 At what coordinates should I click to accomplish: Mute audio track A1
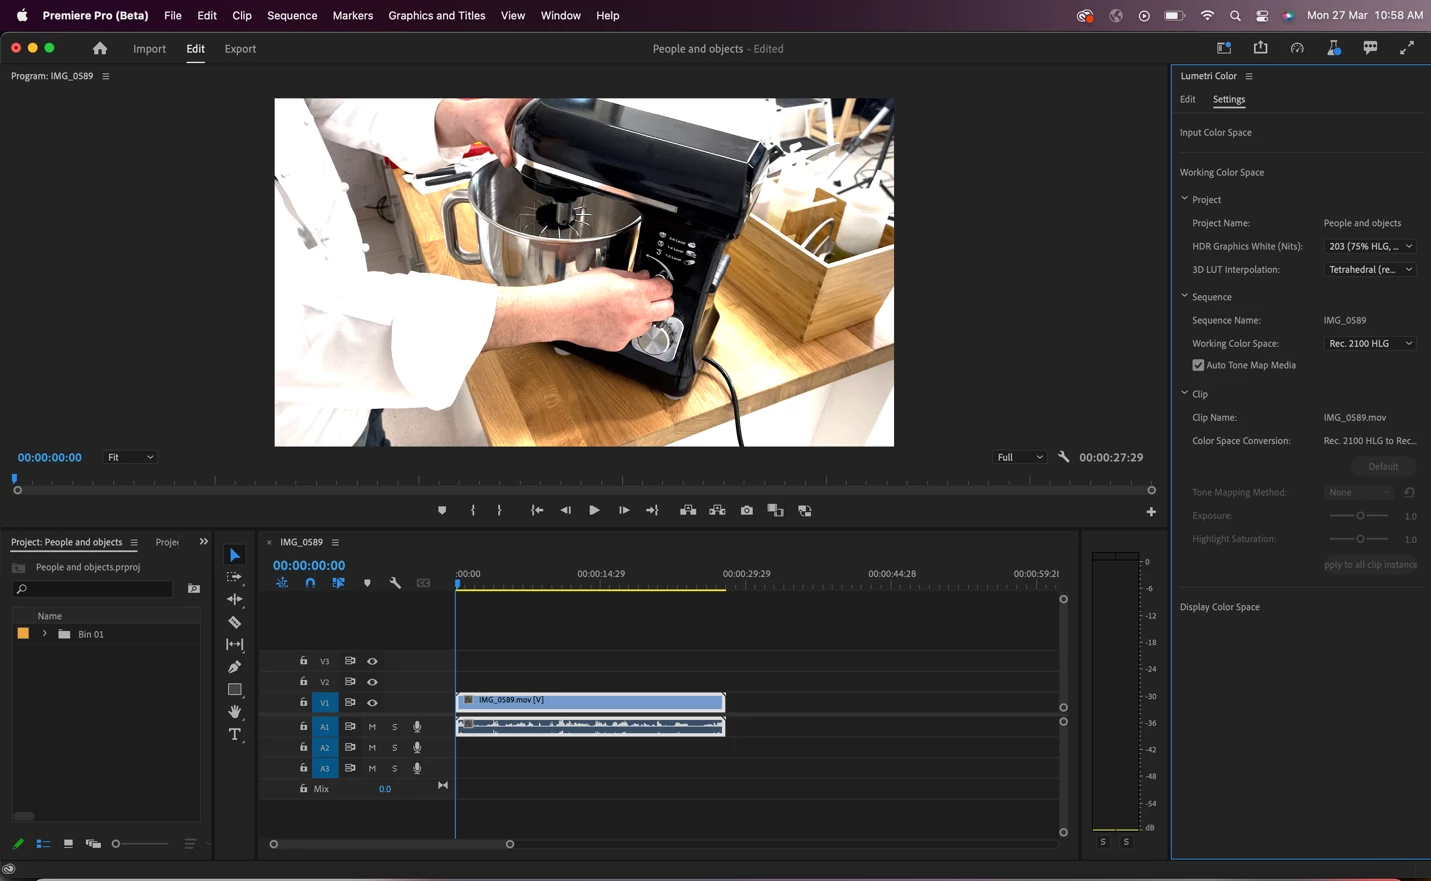[x=372, y=727]
